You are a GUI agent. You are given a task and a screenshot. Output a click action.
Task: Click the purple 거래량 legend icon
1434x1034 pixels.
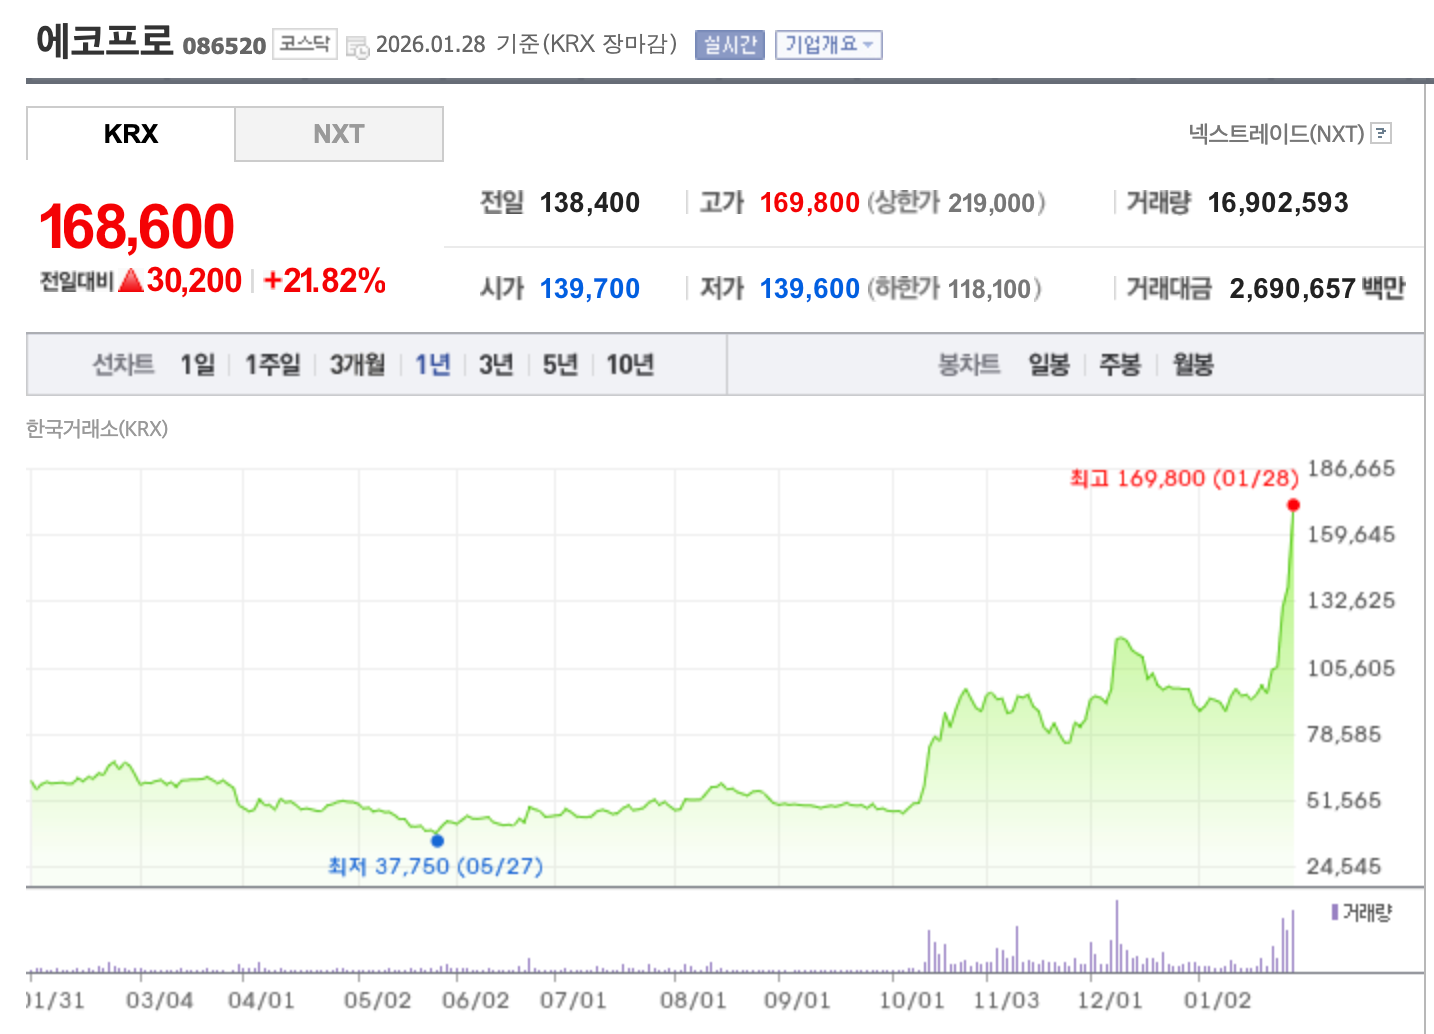1335,912
